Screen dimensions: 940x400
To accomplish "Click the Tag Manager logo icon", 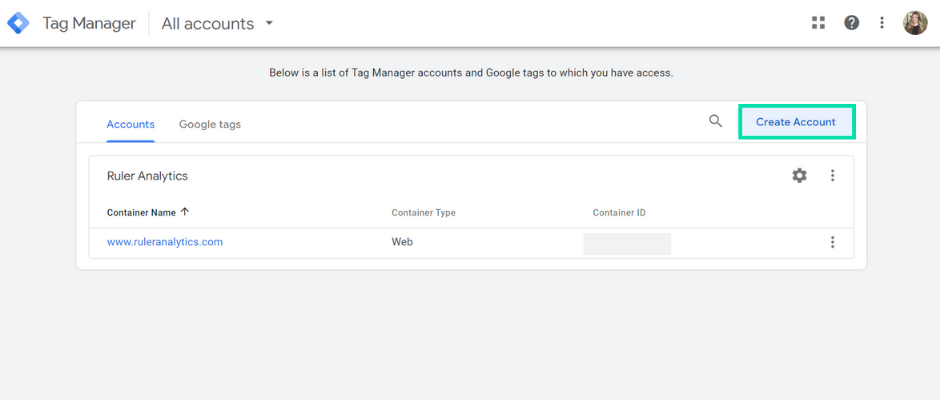I will (x=18, y=23).
